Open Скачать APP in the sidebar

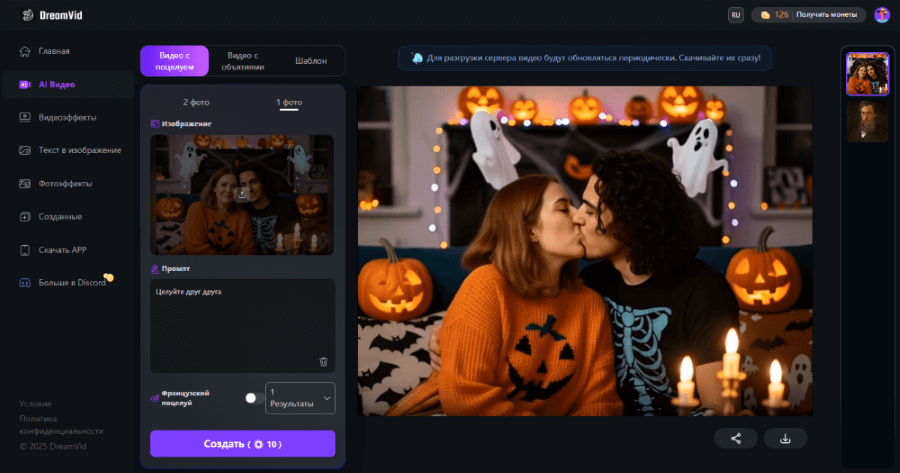[x=60, y=250]
